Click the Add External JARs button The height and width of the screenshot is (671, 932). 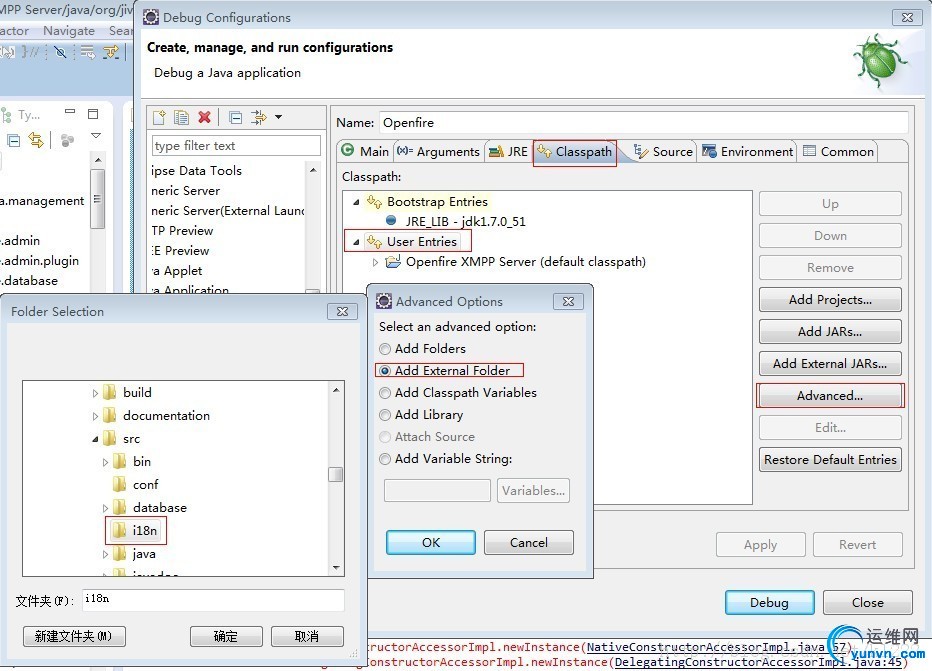[x=830, y=364]
